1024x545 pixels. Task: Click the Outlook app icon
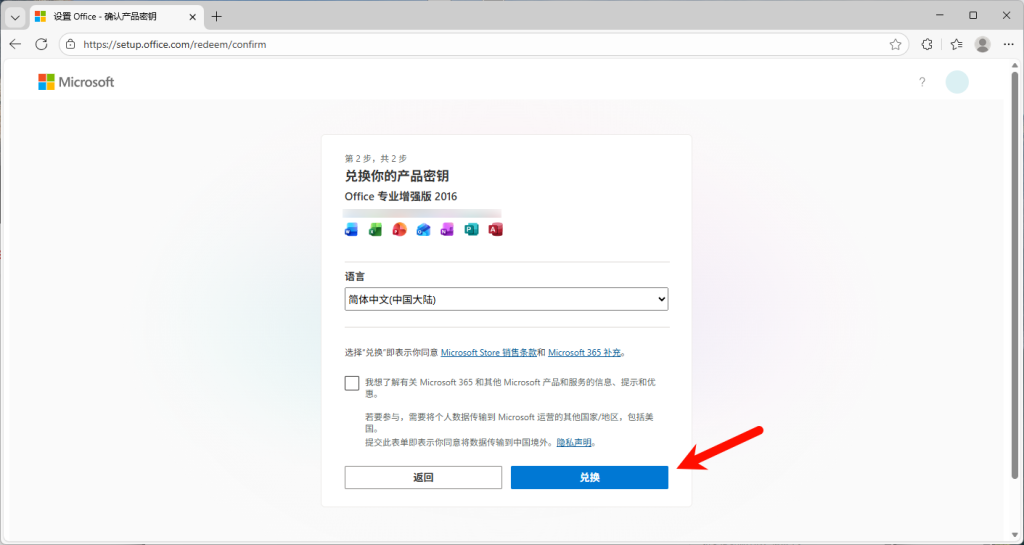[x=424, y=229]
